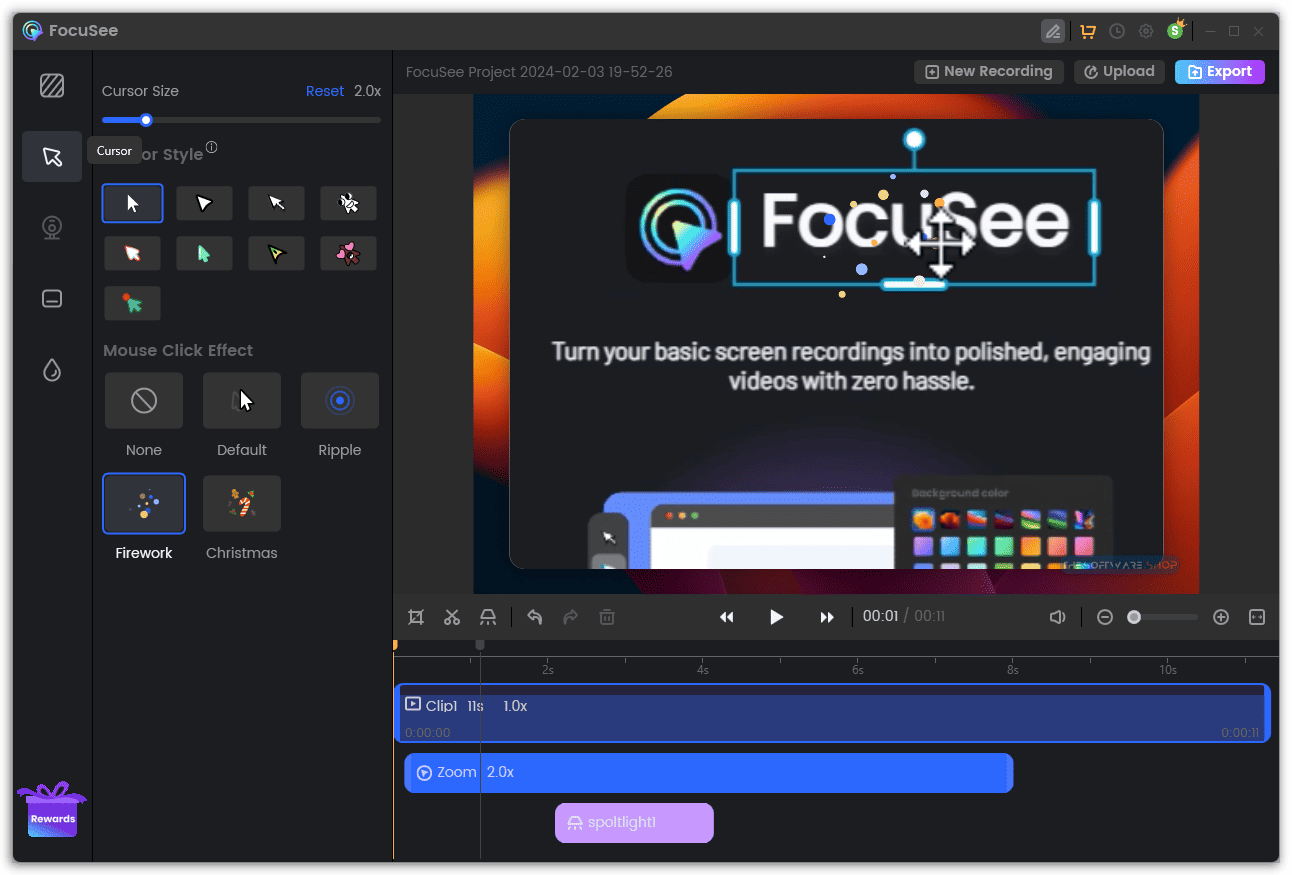This screenshot has width=1292, height=875.
Task: Play the video preview
Action: point(776,617)
